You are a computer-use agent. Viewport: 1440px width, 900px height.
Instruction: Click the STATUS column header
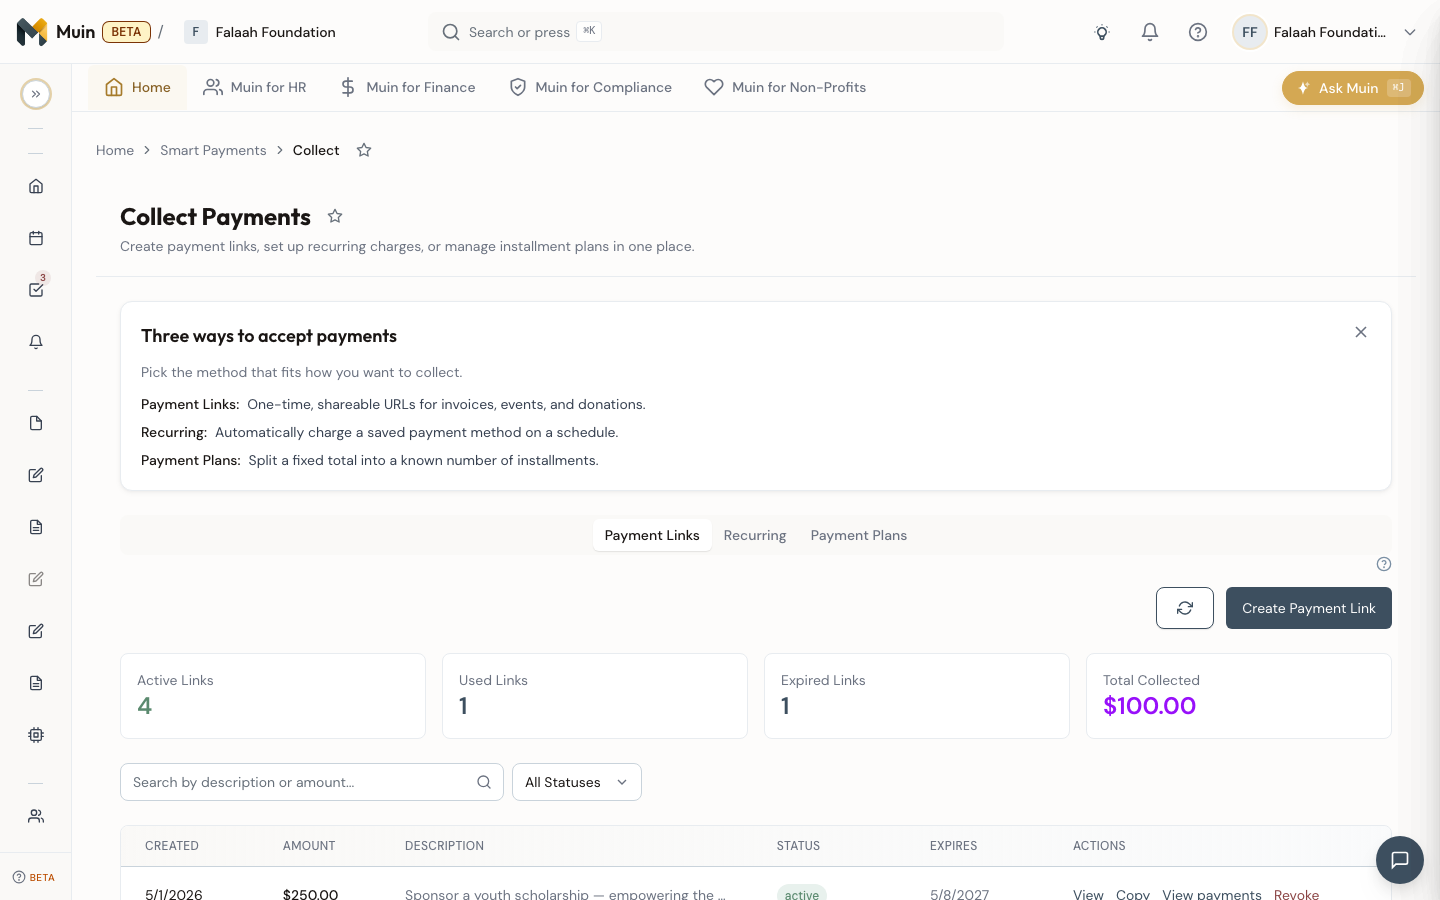click(798, 846)
